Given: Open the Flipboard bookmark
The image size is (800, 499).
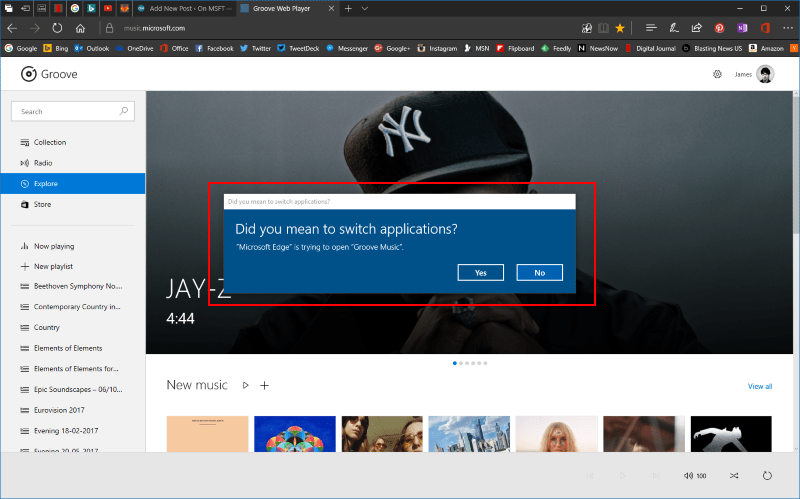Looking at the screenshot, I should 515,48.
